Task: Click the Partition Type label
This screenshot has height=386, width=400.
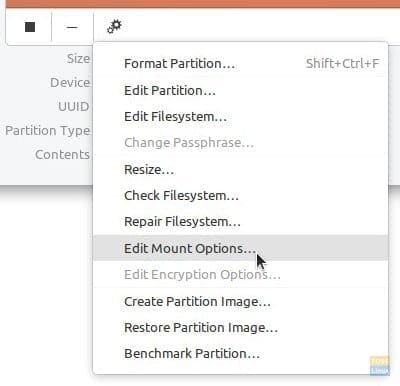Action: pos(48,131)
